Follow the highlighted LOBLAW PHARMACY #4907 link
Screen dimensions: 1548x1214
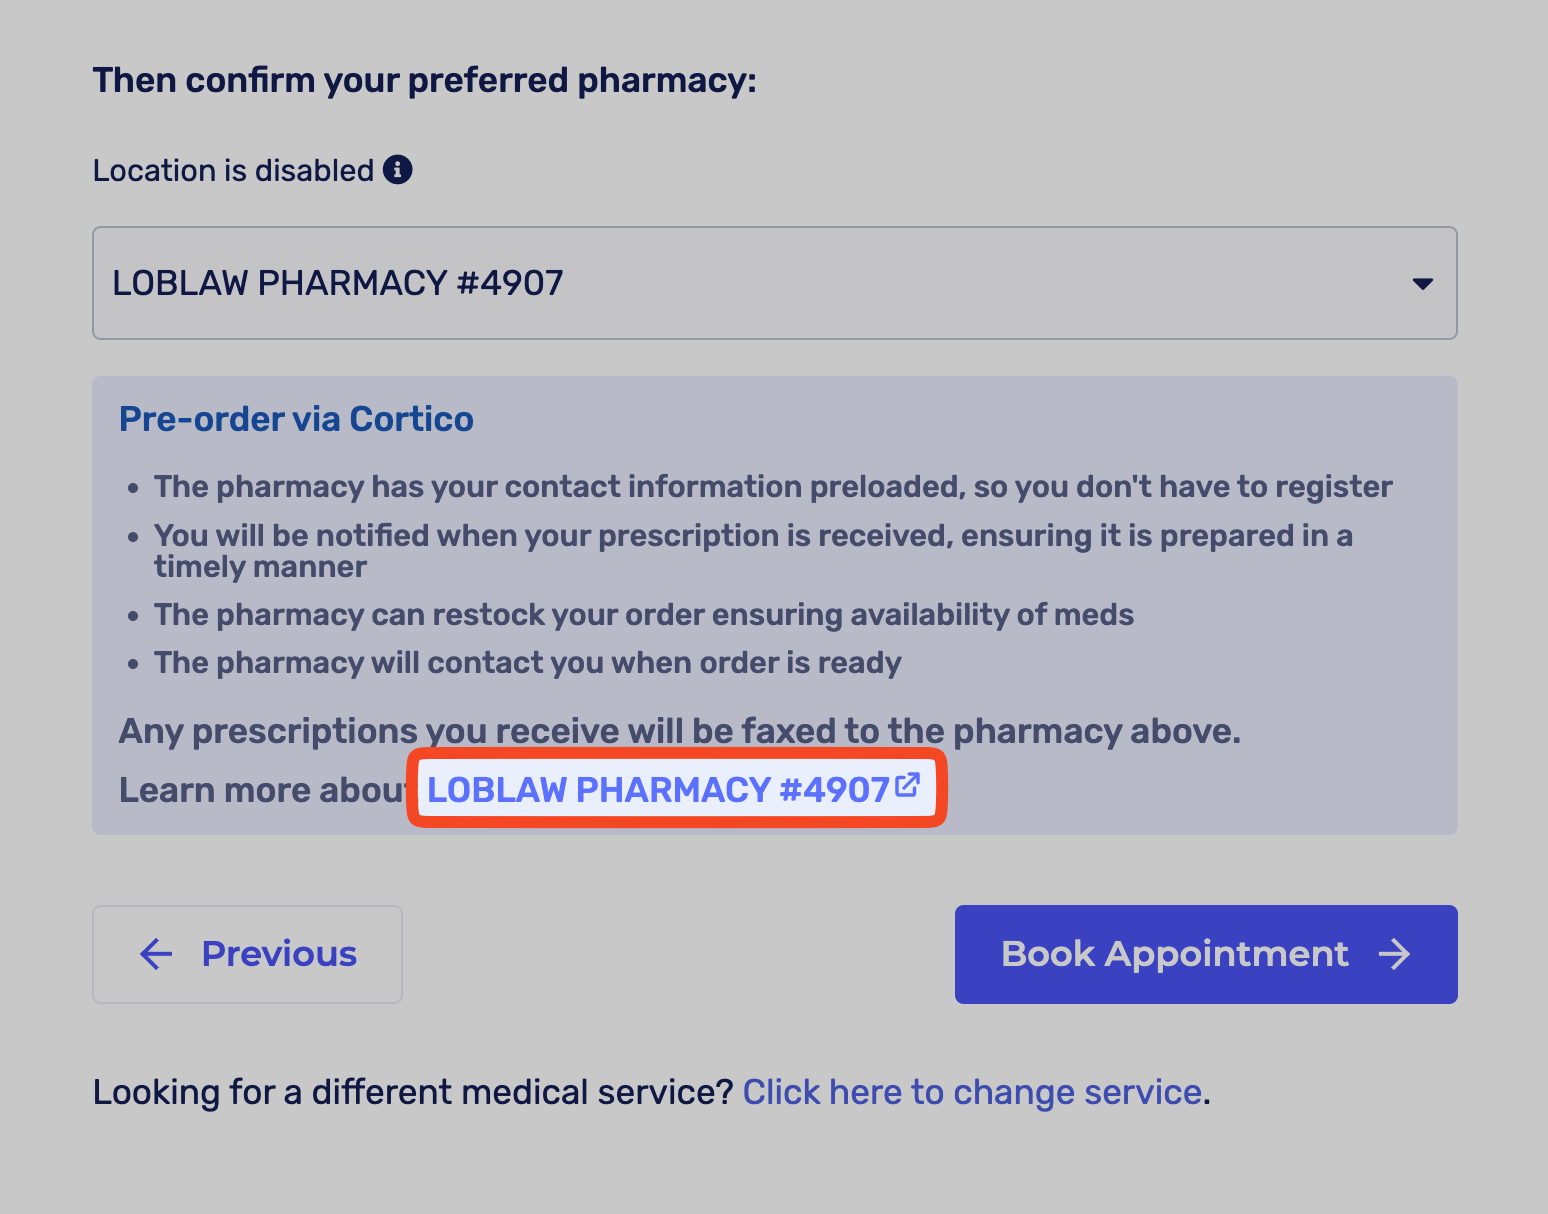tap(658, 790)
